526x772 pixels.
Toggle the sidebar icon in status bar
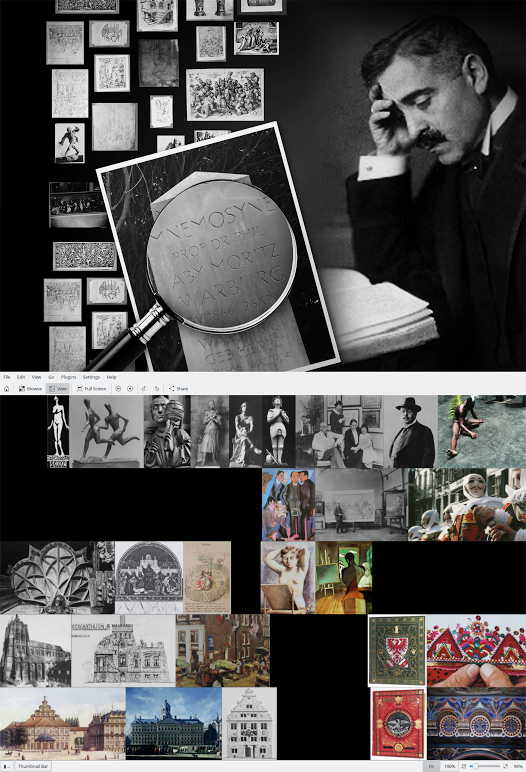[x=7, y=767]
